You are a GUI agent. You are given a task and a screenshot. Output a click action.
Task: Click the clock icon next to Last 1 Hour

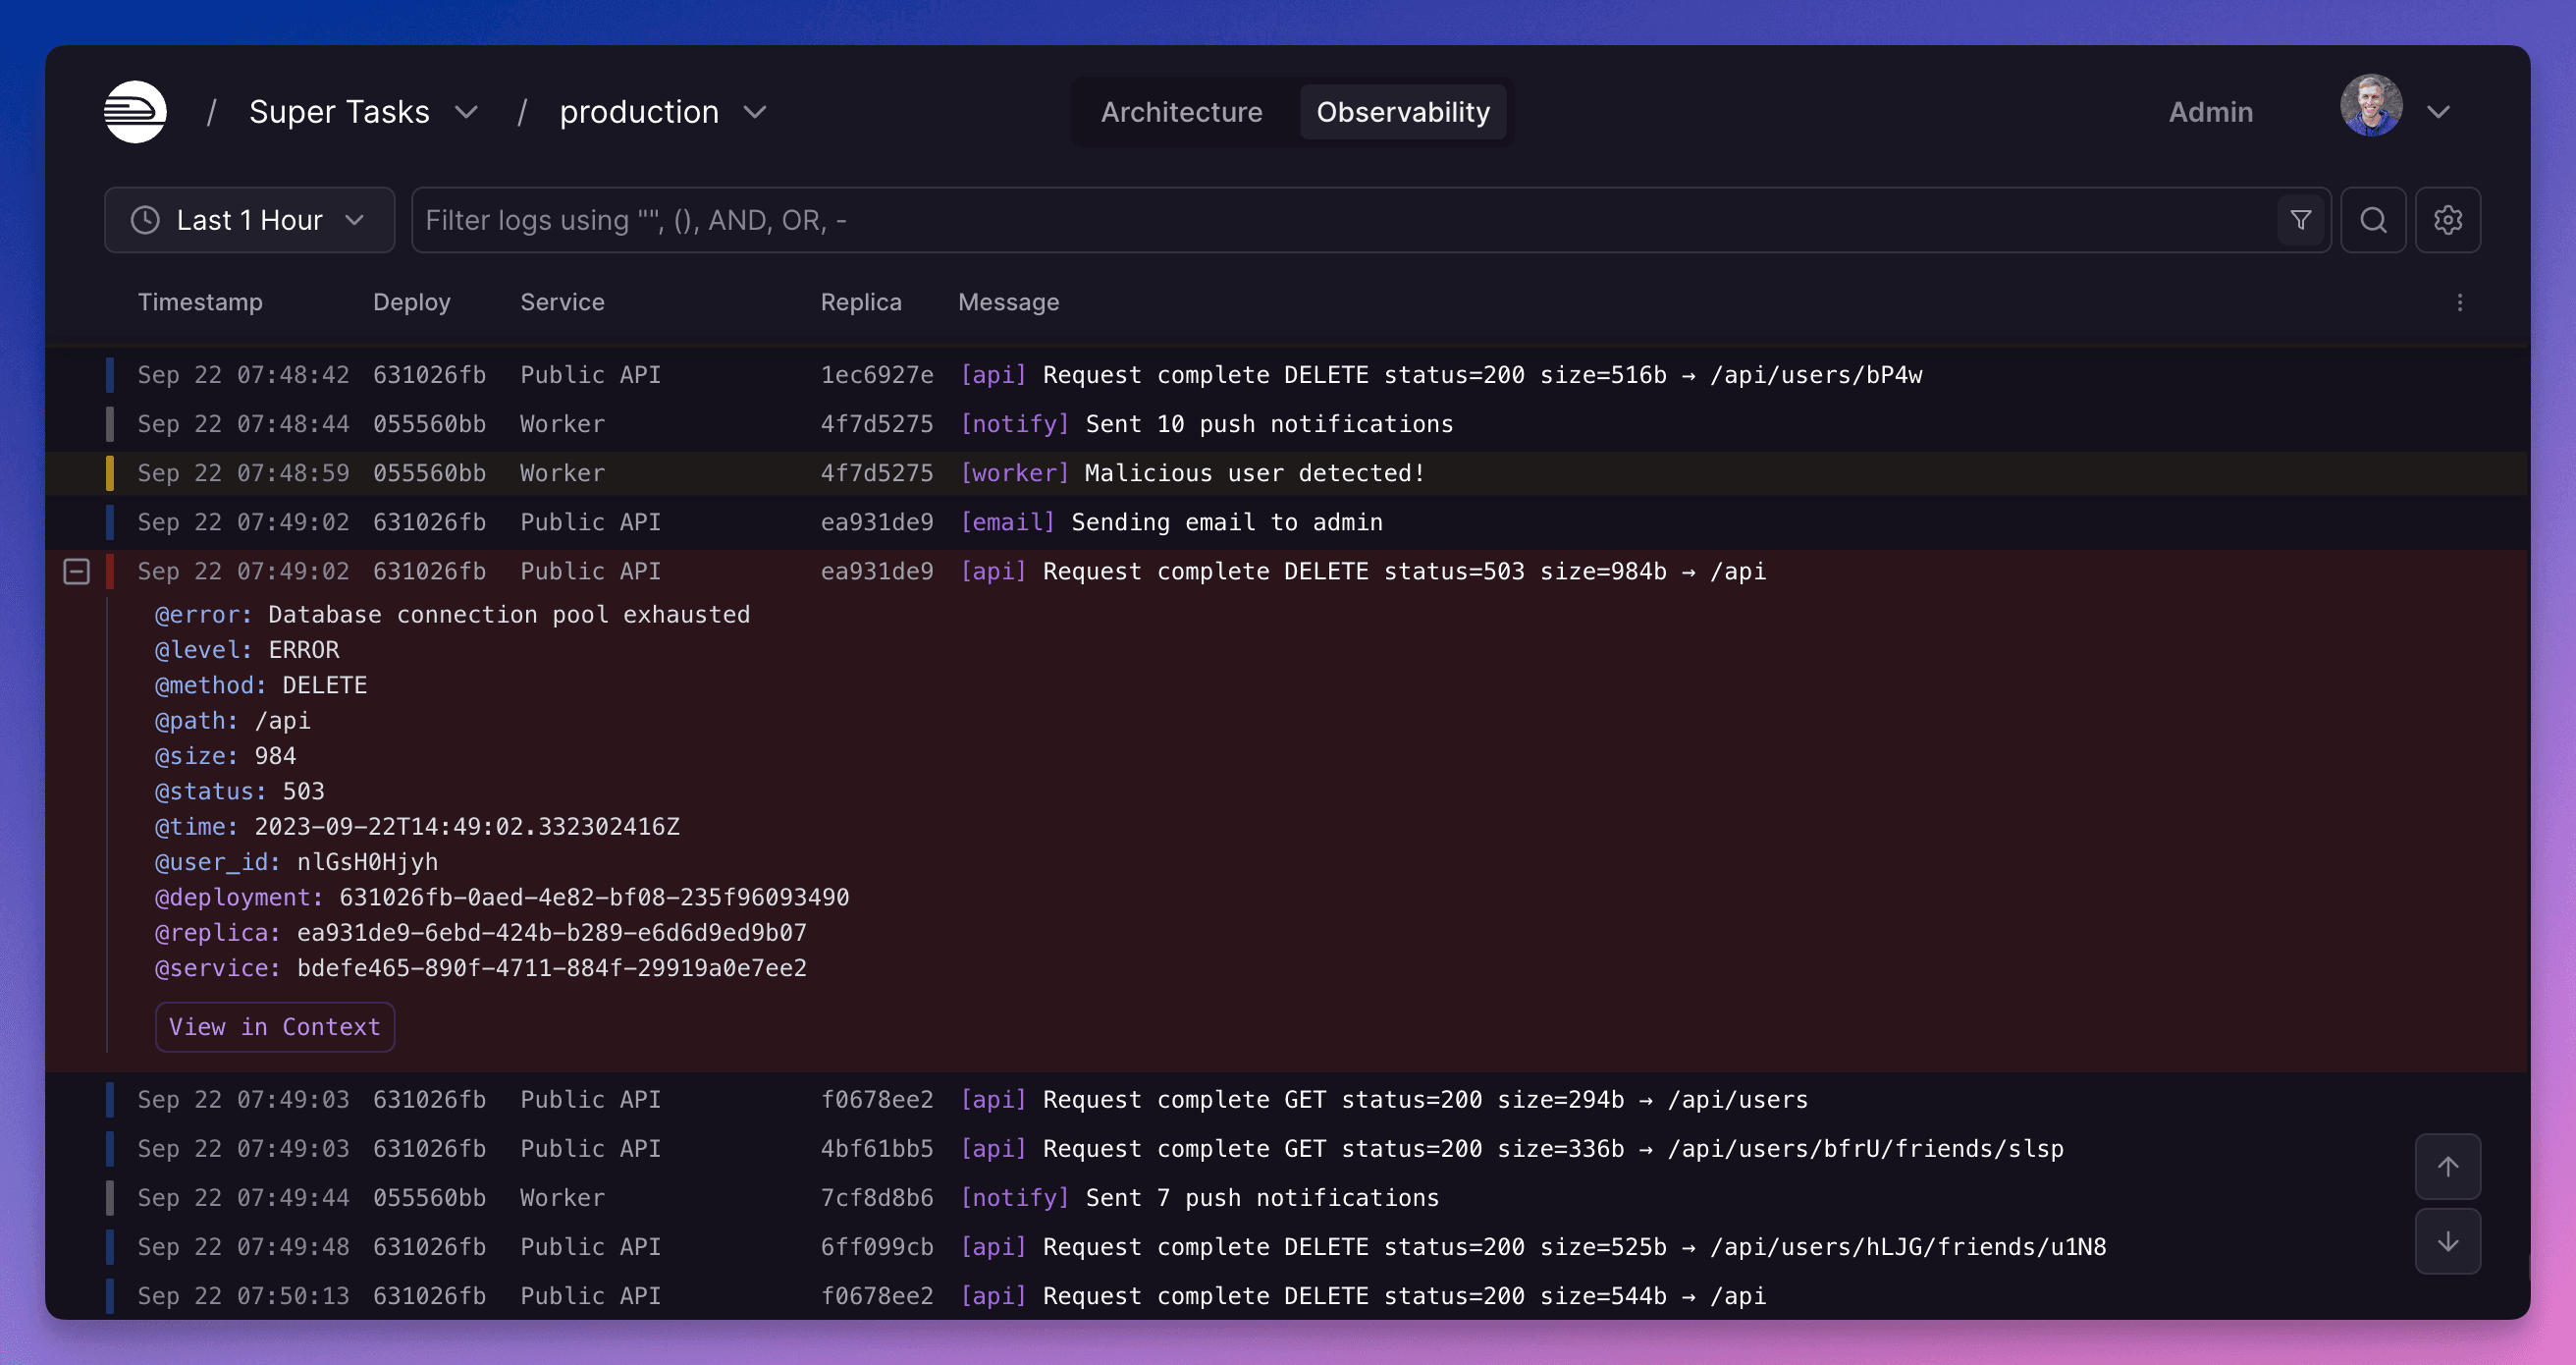145,218
